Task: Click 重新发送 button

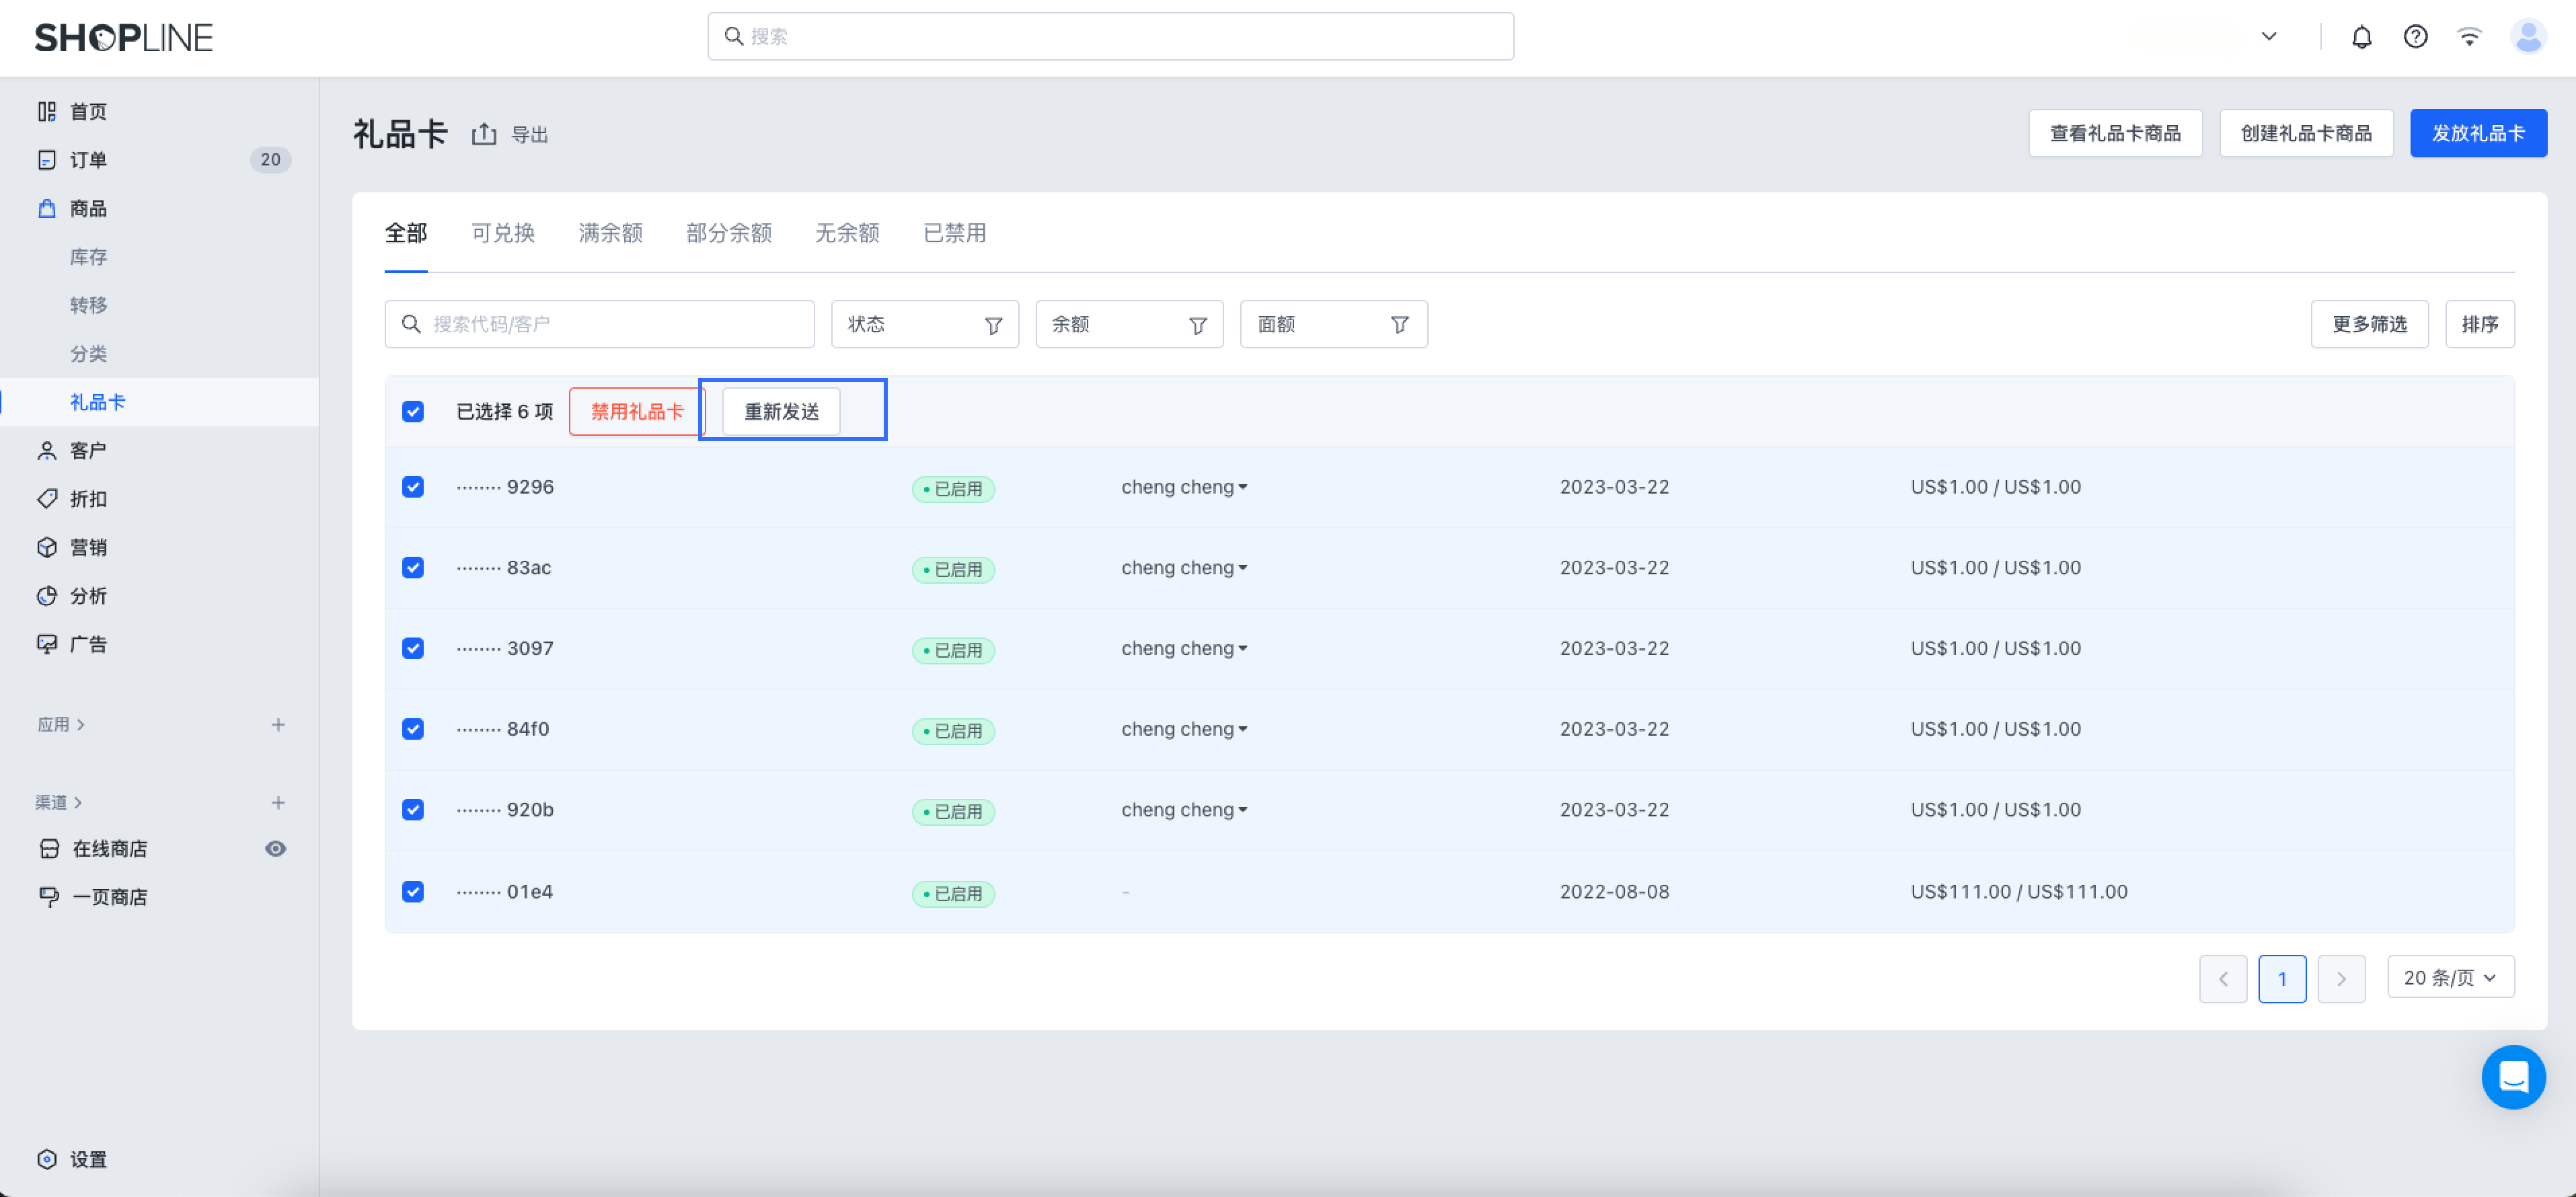Action: (781, 412)
